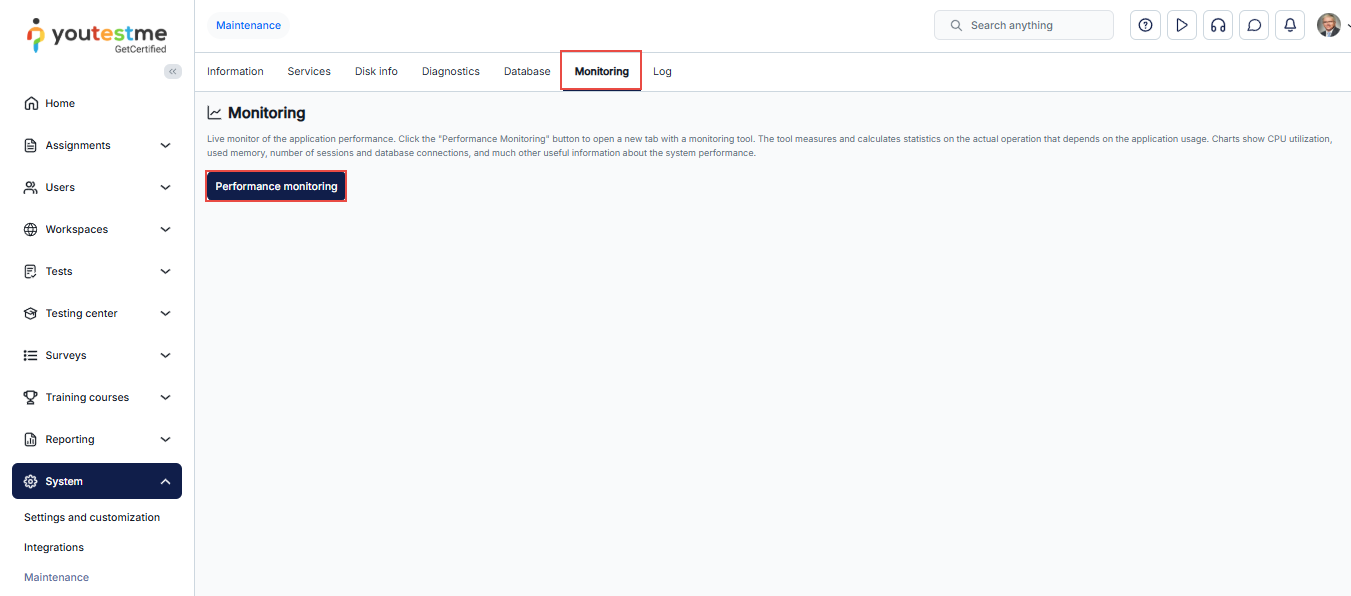Click the Search anything input field
Image resolution: width=1351 pixels, height=596 pixels.
(1030, 25)
